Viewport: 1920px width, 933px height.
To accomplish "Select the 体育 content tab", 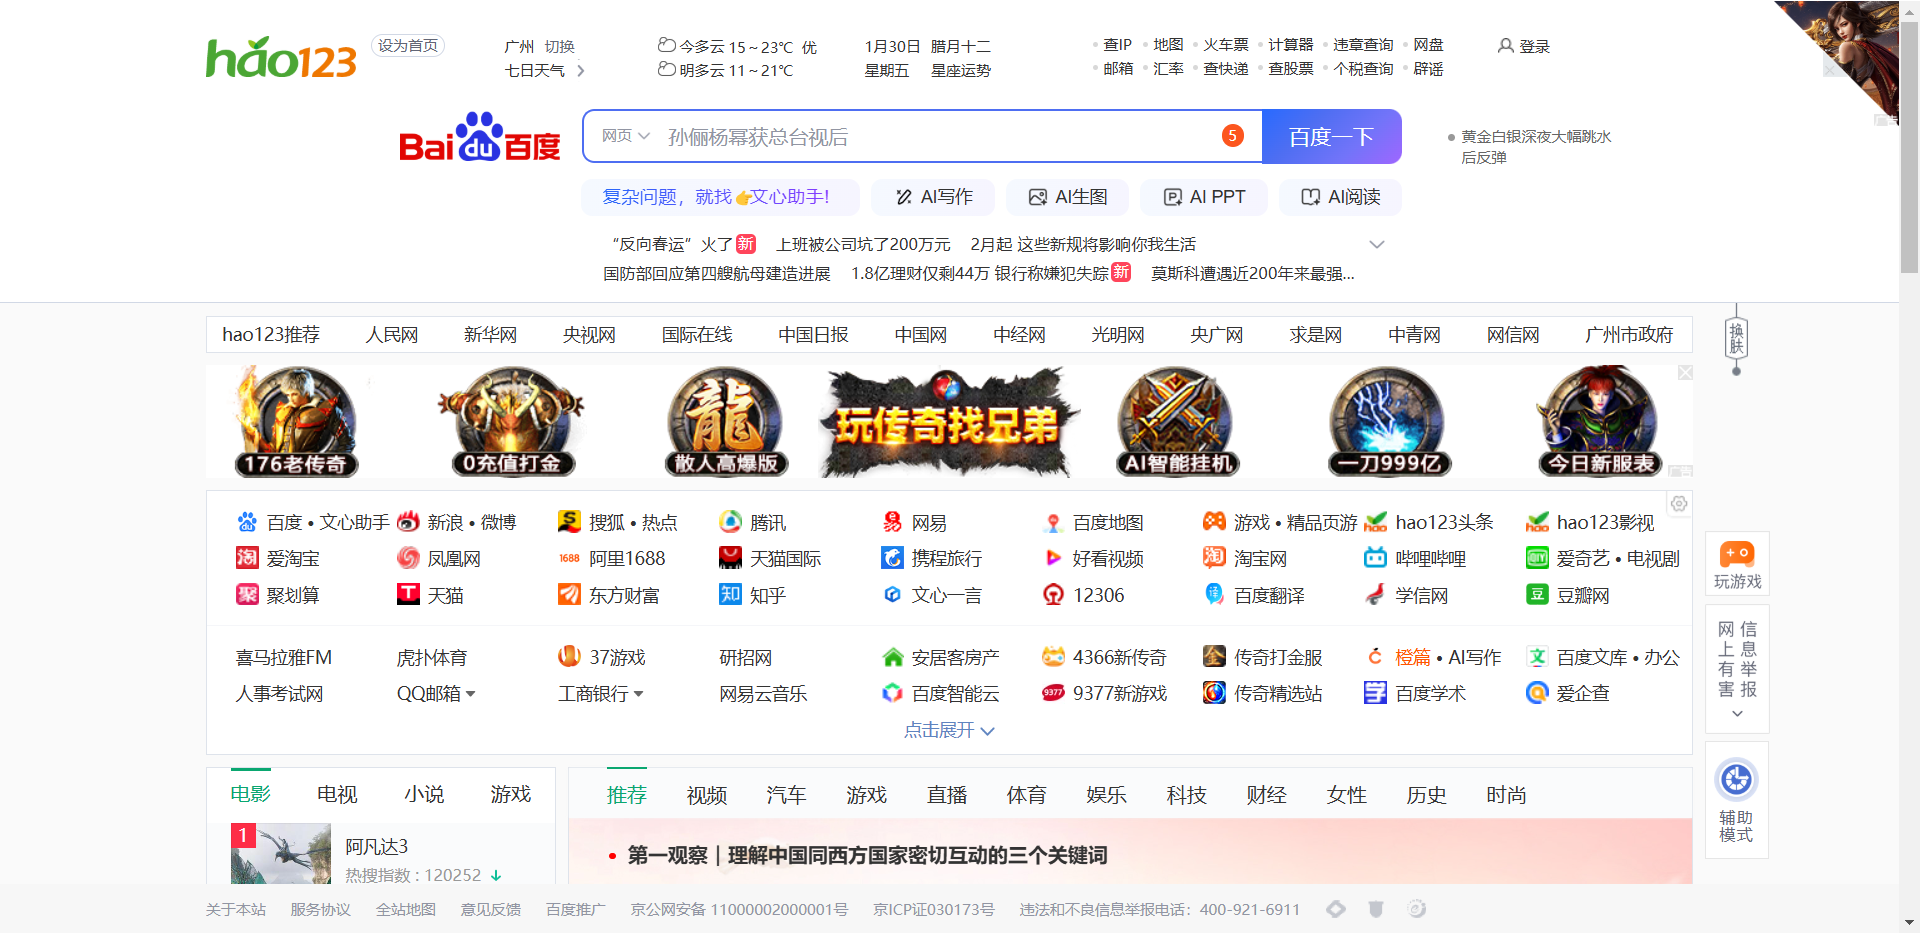I will (x=1026, y=794).
